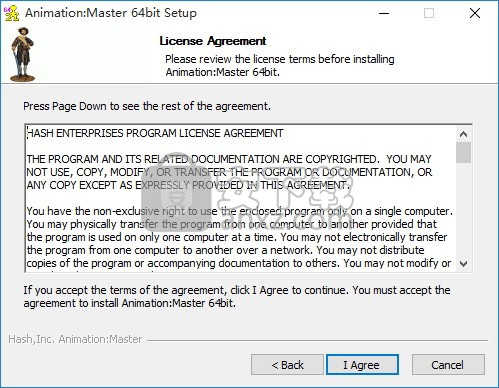Accept the license with I Agree
The image size is (499, 388).
point(362,365)
